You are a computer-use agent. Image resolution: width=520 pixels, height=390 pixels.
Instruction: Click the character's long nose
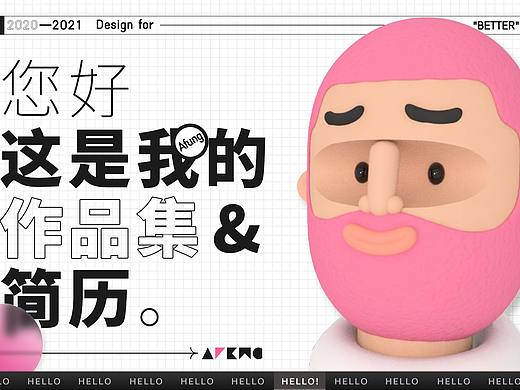tap(382, 178)
